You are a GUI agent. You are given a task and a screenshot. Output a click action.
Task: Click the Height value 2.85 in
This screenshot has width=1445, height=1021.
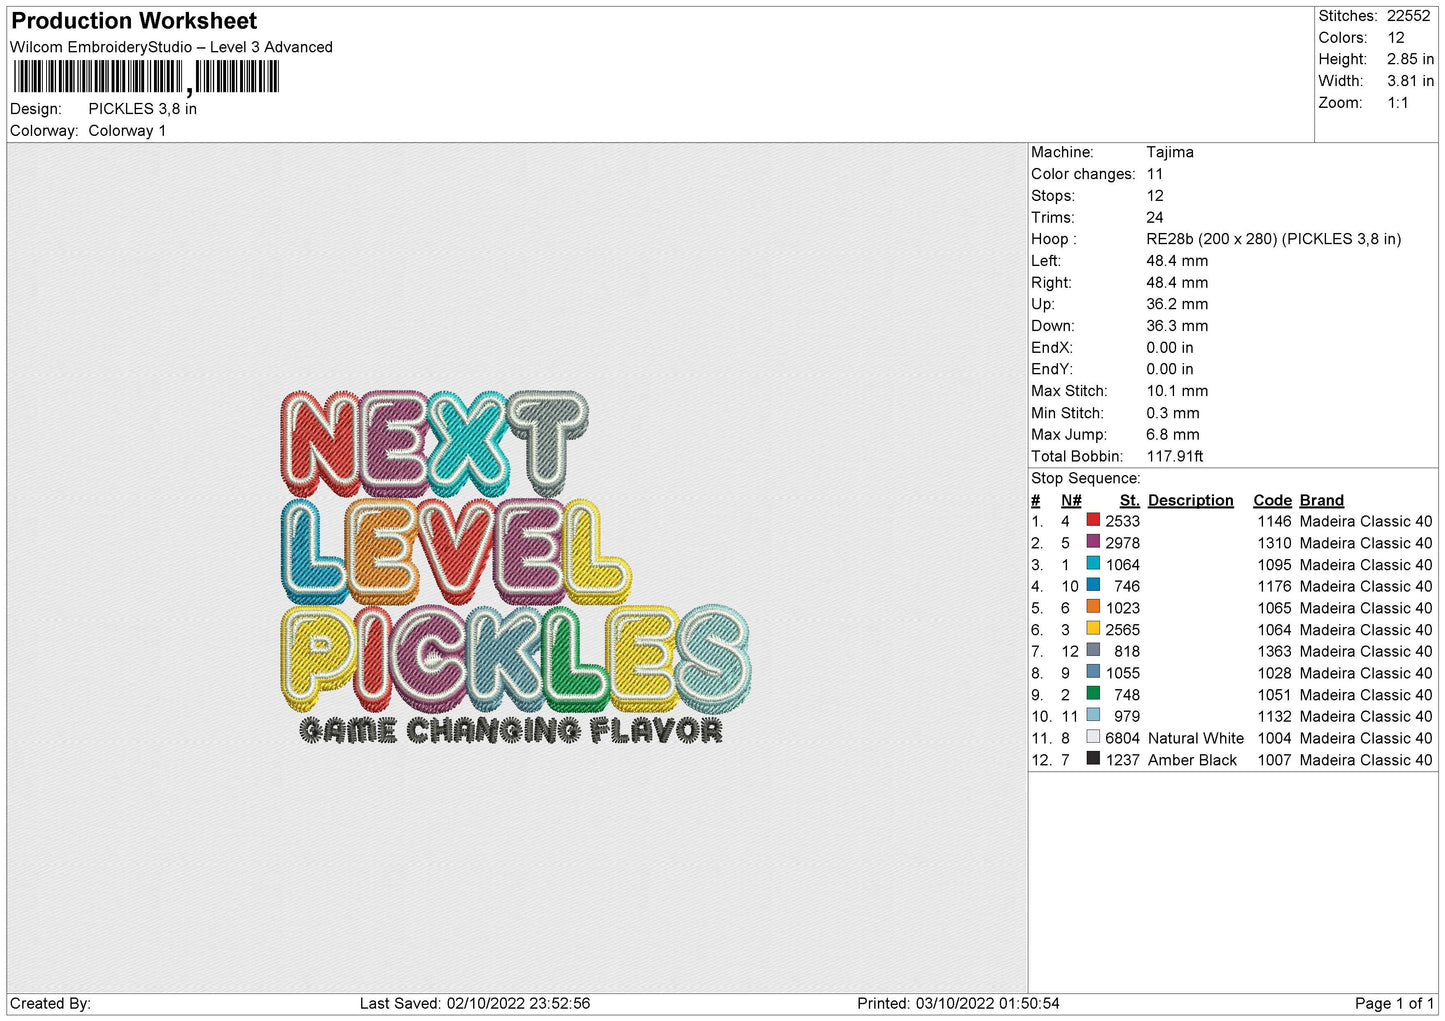pos(1410,60)
